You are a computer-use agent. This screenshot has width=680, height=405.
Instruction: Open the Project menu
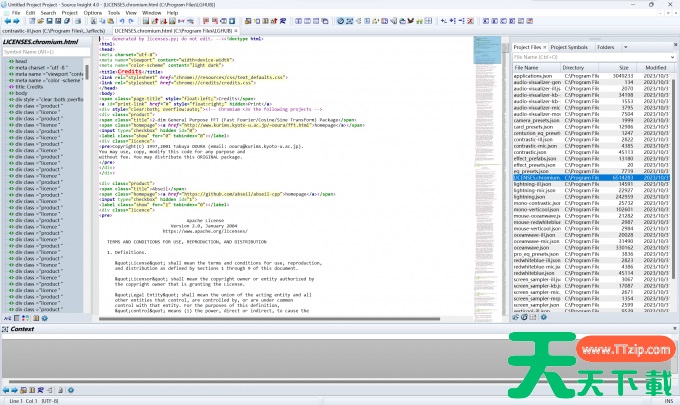pos(70,12)
